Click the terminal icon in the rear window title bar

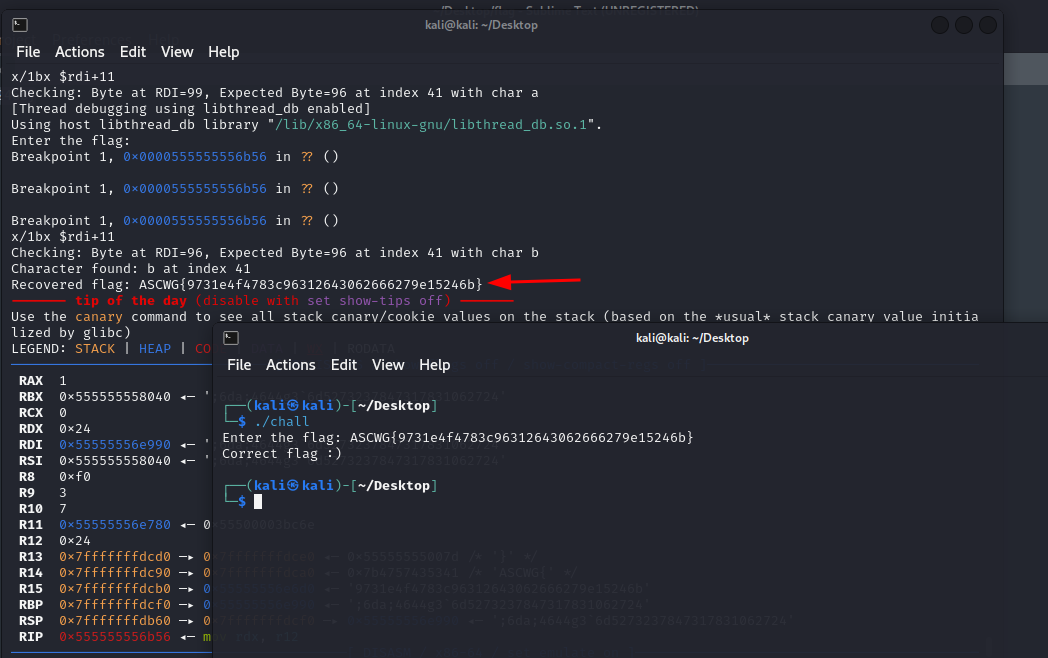click(20, 25)
